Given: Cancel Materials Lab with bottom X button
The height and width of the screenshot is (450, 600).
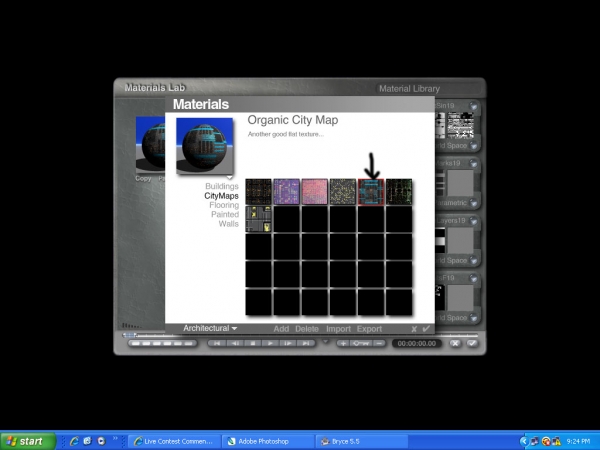Looking at the screenshot, I should [455, 343].
